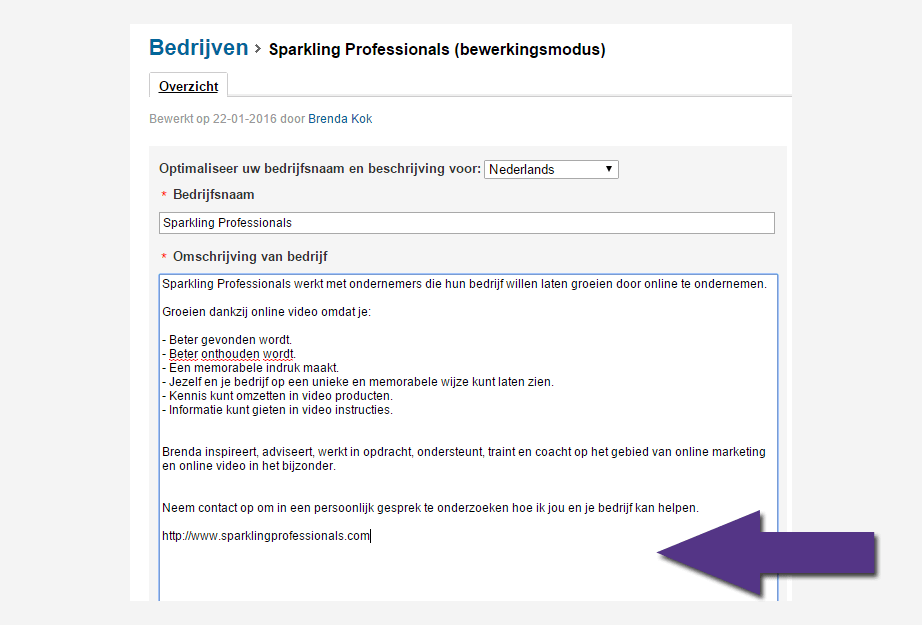Place cursor in sparklingprofessionals.com URL text
Viewport: 922px width, 625px height.
tap(266, 536)
